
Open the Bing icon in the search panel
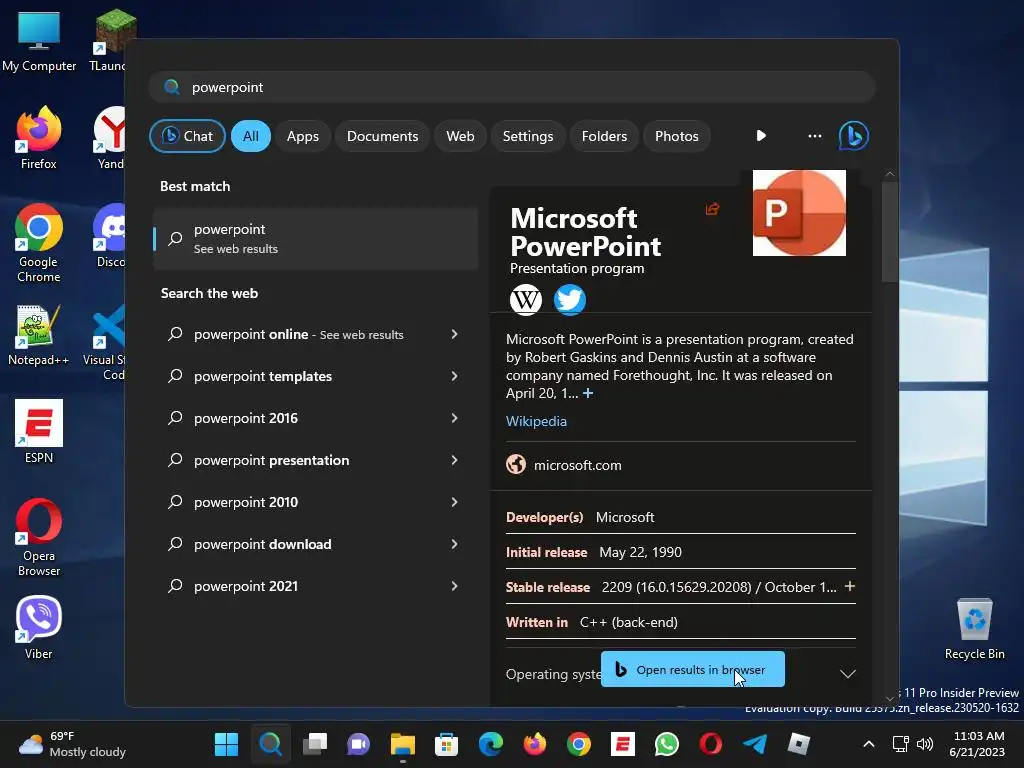point(853,136)
